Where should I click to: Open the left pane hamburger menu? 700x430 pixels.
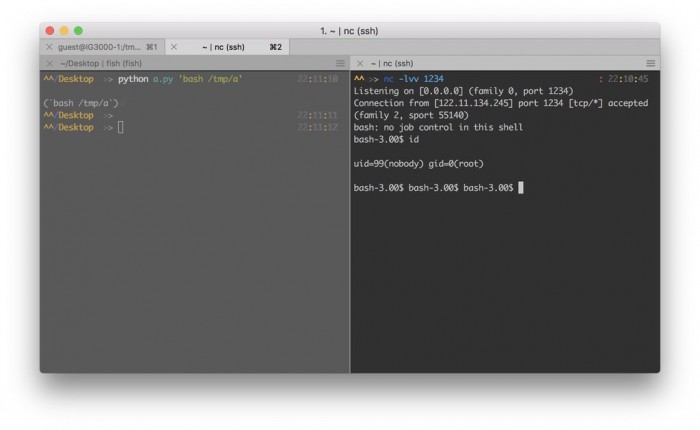[340, 63]
